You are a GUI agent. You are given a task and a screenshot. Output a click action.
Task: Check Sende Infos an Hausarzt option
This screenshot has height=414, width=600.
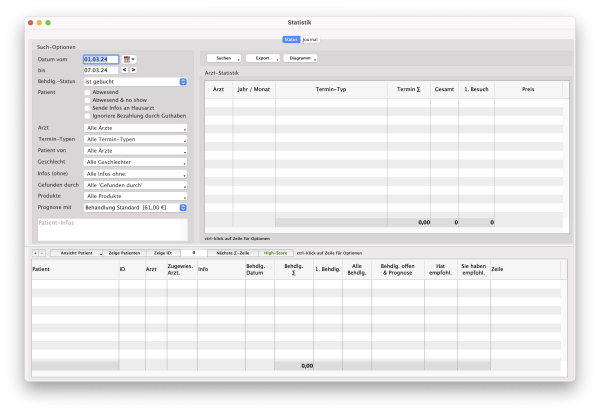tap(88, 108)
